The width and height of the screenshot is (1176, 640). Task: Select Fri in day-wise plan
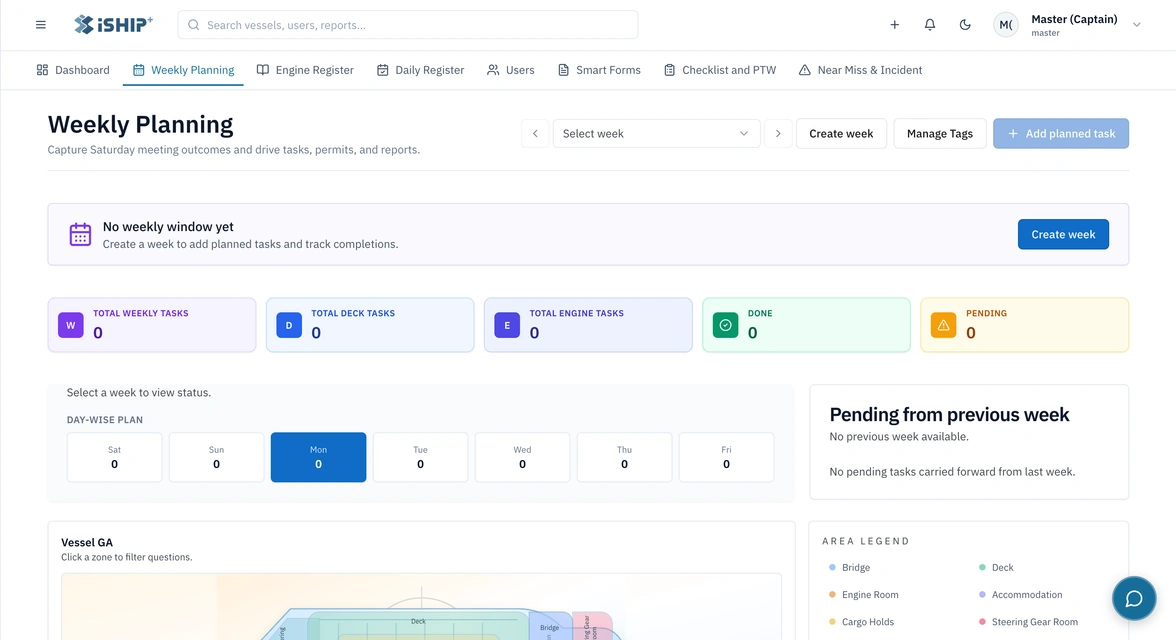click(x=726, y=457)
